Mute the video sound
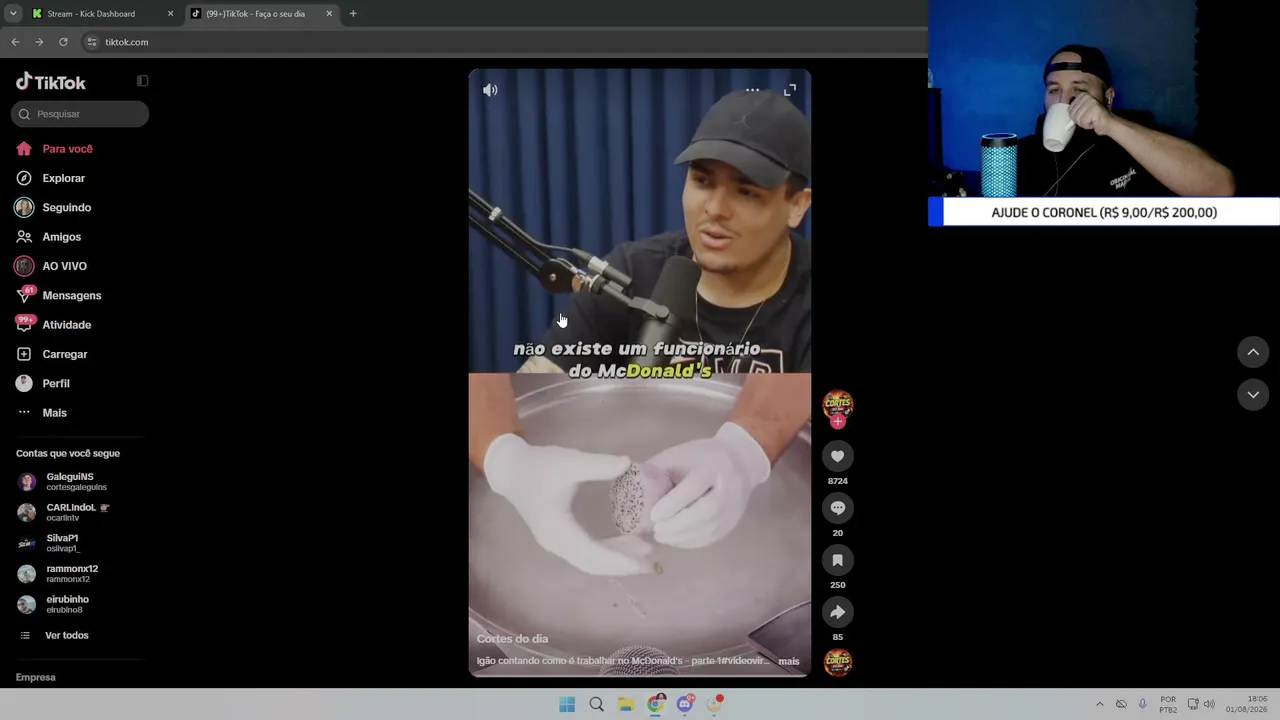 pos(490,90)
